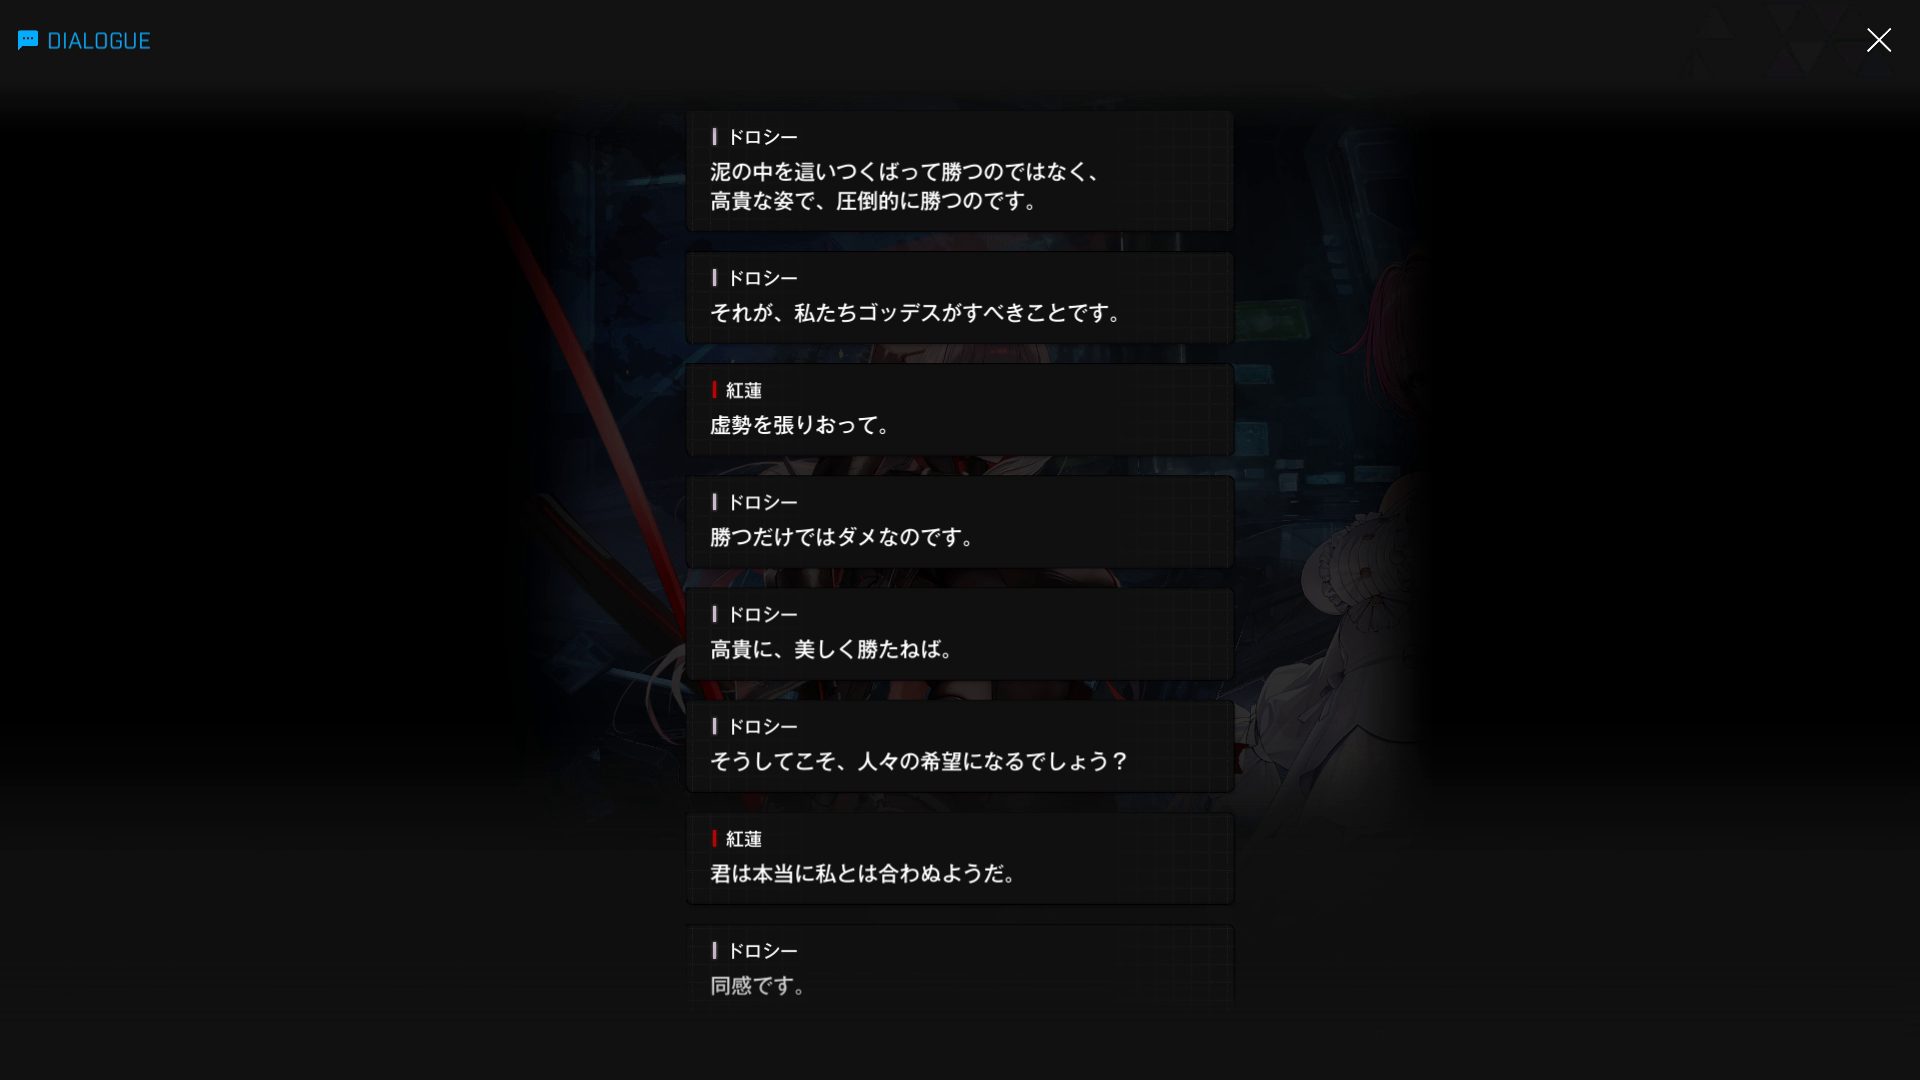The image size is (1920, 1080).
Task: Select the line 勝つだけではダメなのです
Action: [x=960, y=521]
